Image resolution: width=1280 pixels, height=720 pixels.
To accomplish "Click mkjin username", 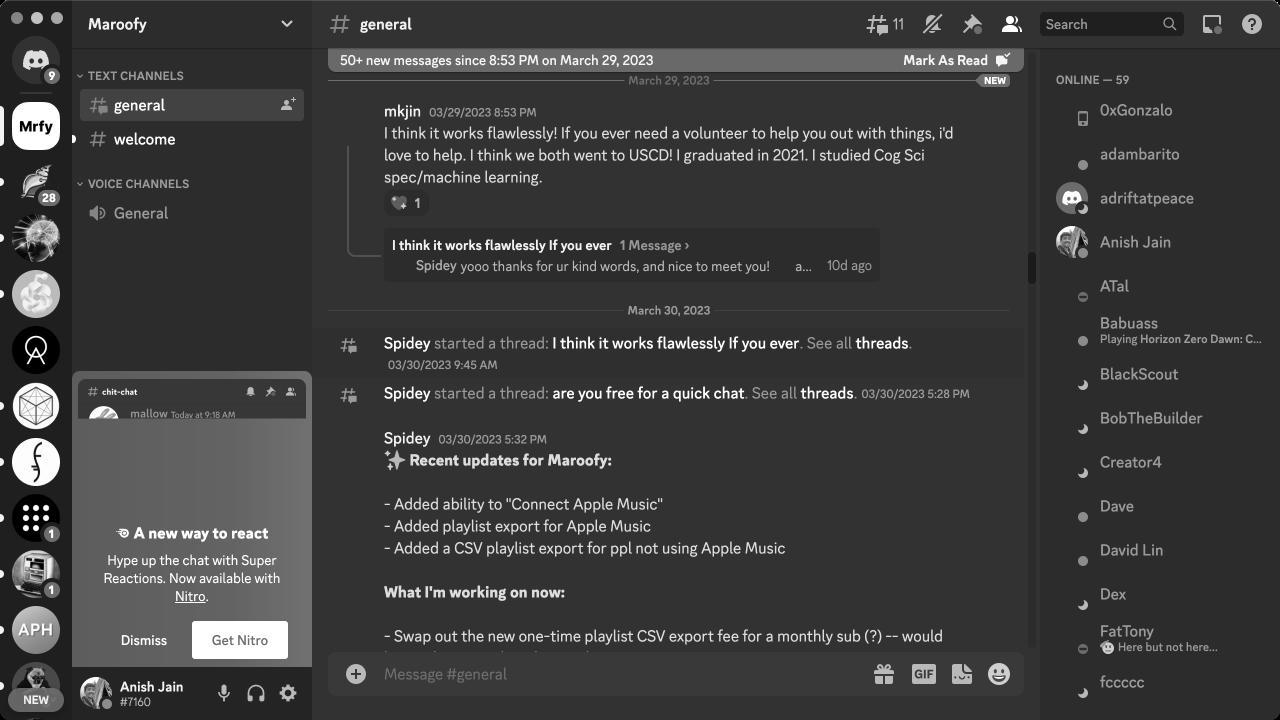I will click(402, 111).
